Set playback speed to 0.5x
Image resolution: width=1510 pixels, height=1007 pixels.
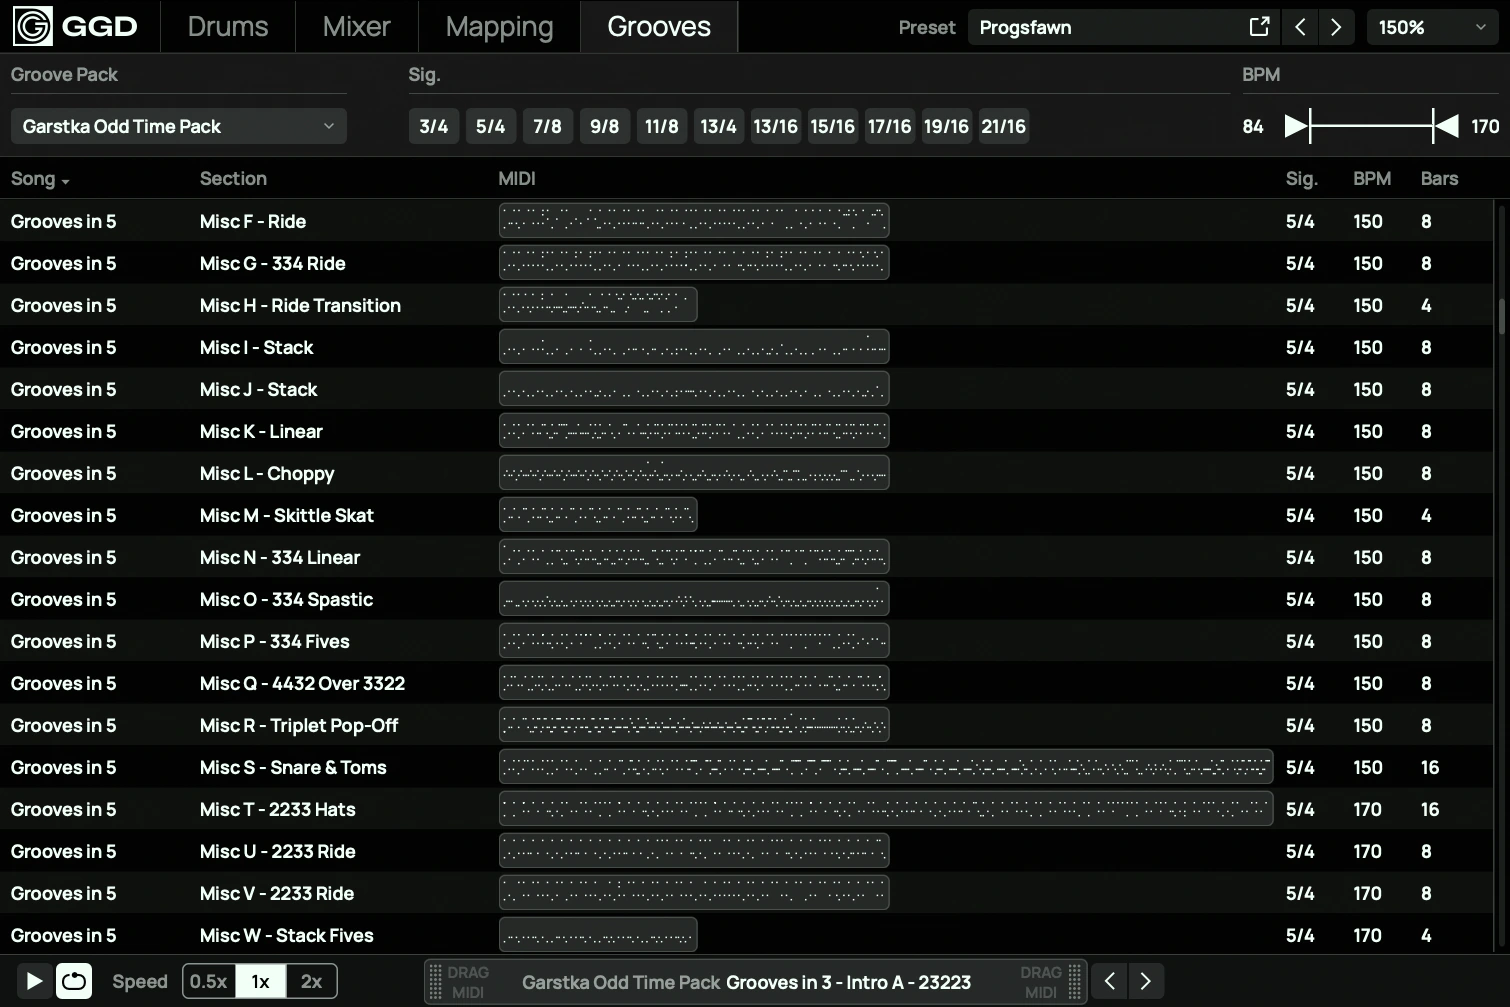point(209,981)
